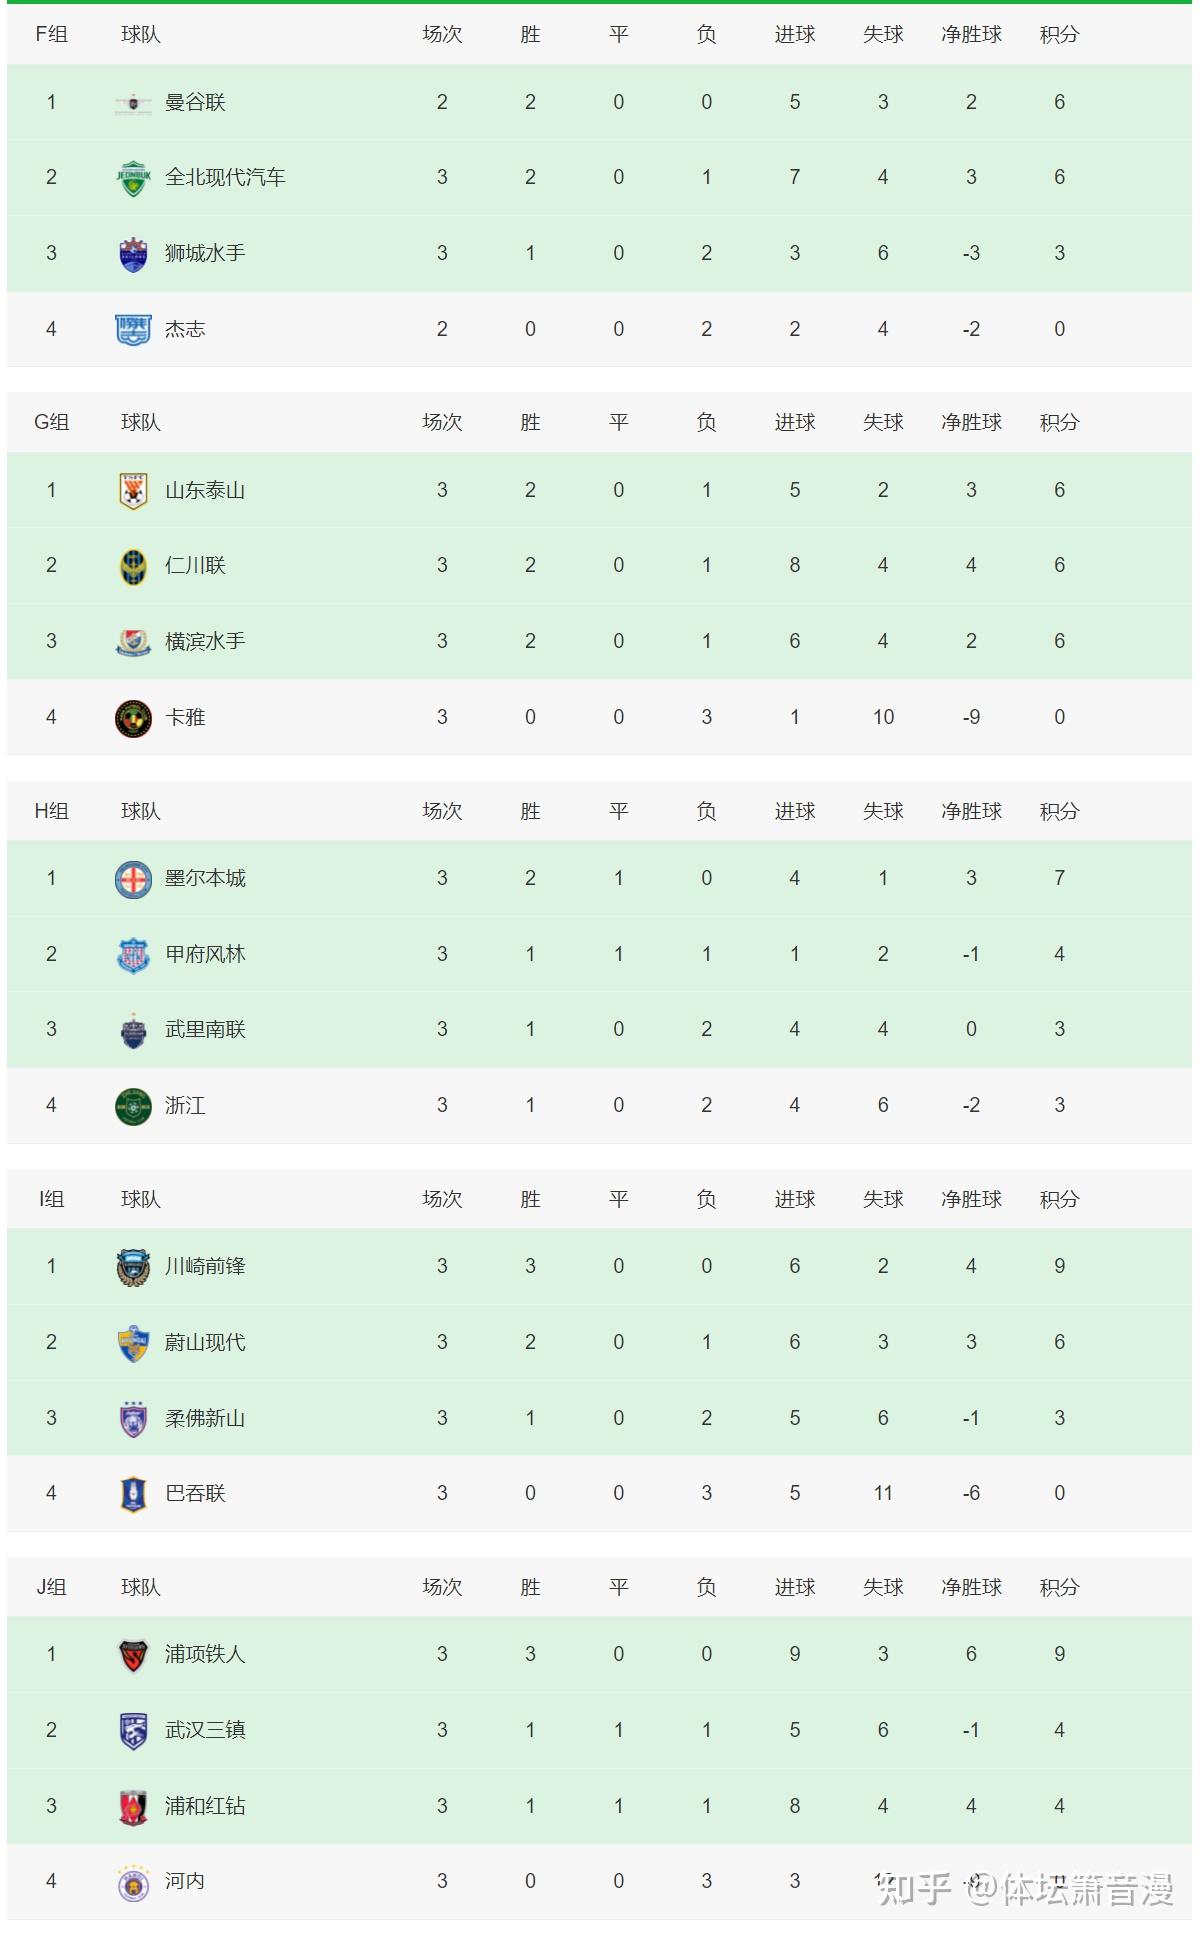Click the 积分 column header in F组
Image resolution: width=1204 pixels, height=1938 pixels.
pyautogui.click(x=1059, y=35)
